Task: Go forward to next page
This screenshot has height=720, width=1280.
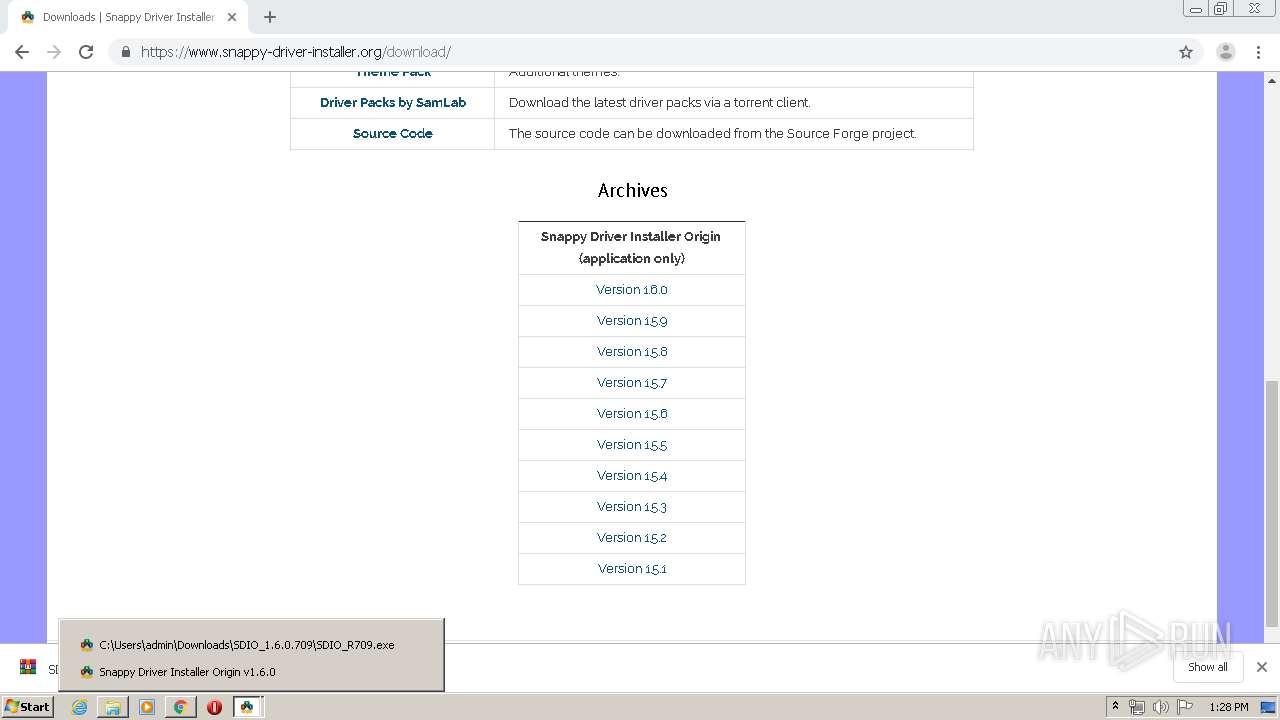Action: tap(54, 52)
